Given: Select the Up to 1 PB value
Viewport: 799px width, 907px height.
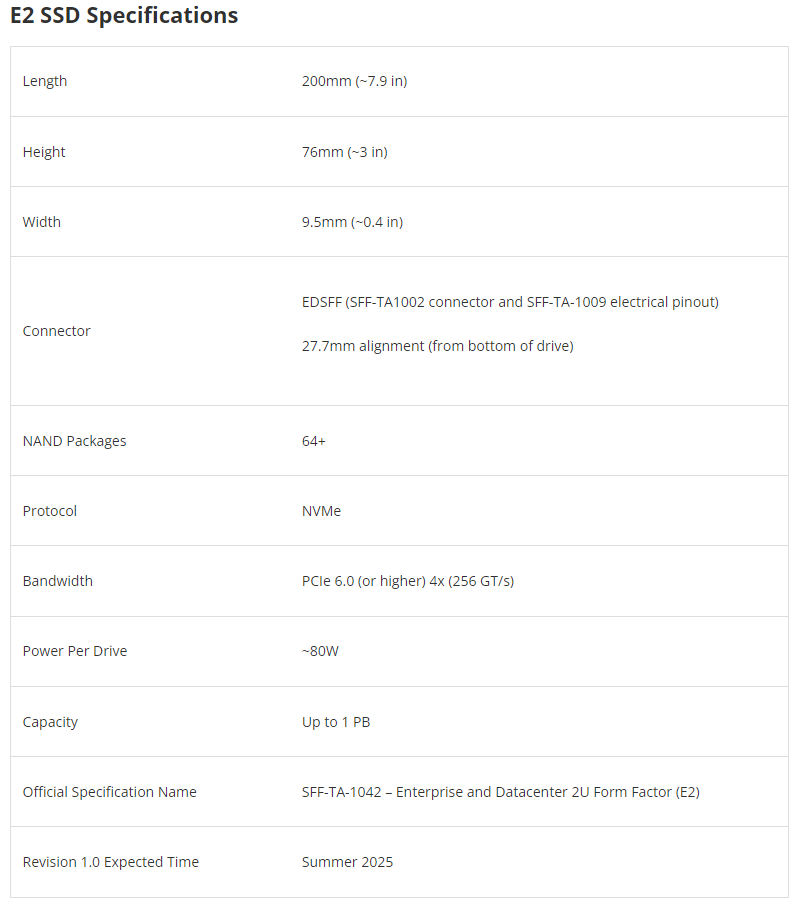Looking at the screenshot, I should point(336,722).
